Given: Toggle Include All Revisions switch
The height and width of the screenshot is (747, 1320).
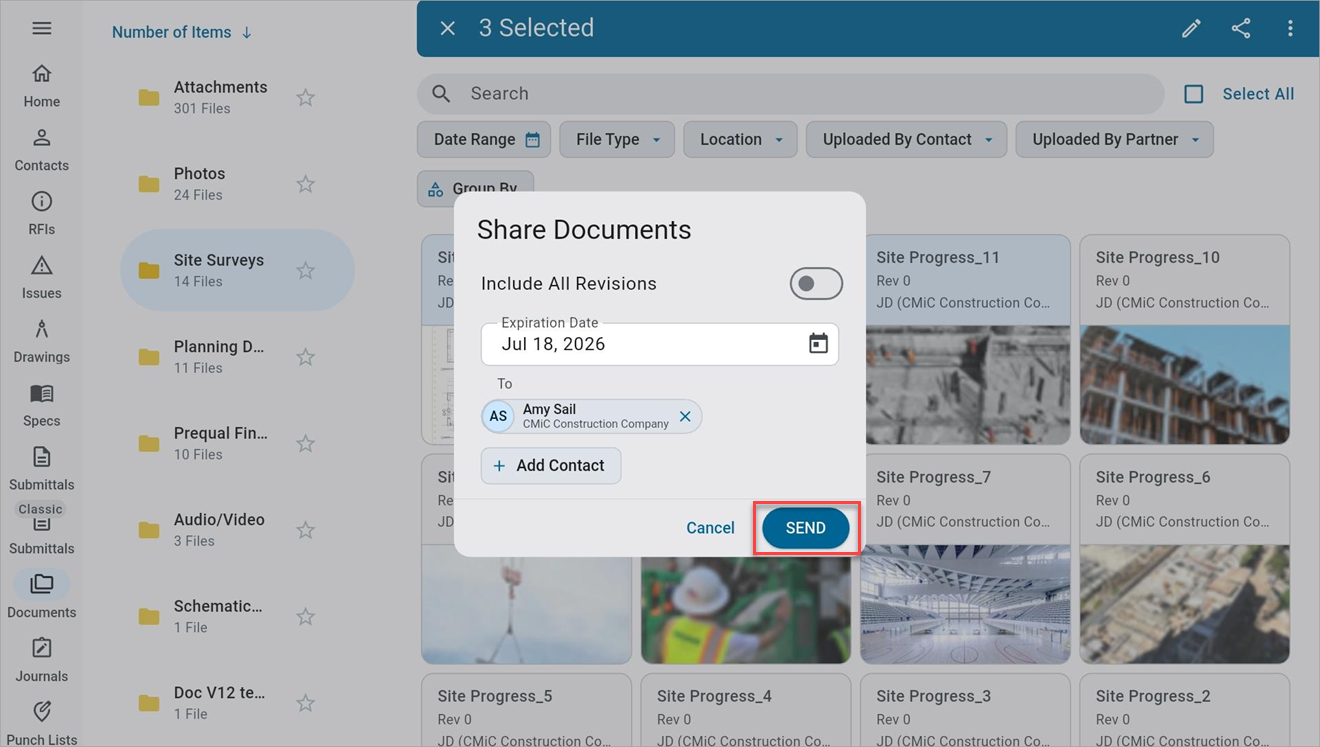Looking at the screenshot, I should click(816, 284).
